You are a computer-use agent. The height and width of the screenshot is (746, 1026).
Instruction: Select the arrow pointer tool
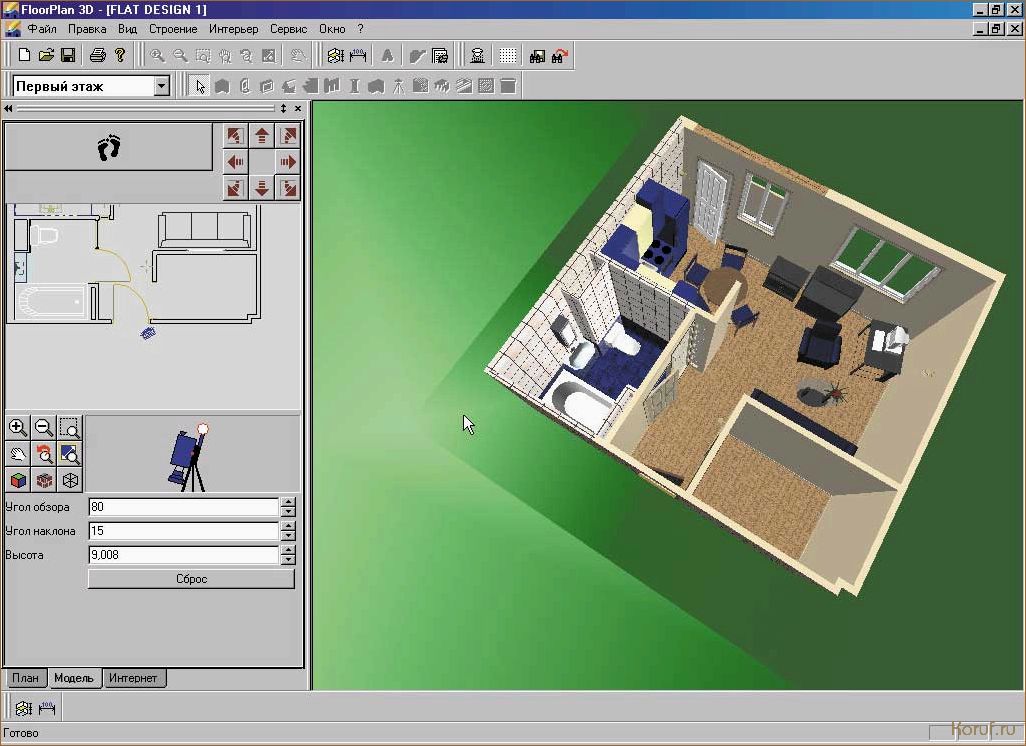(x=200, y=86)
